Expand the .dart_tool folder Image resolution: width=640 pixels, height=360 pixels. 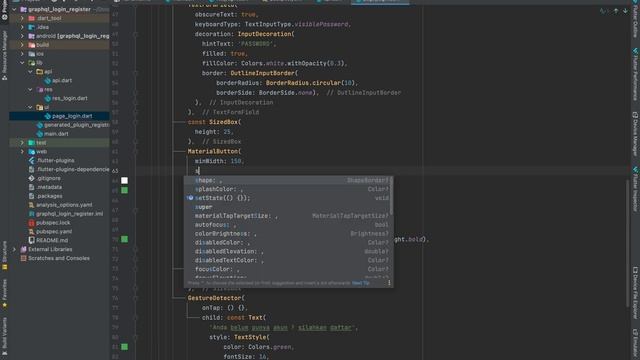[22, 18]
